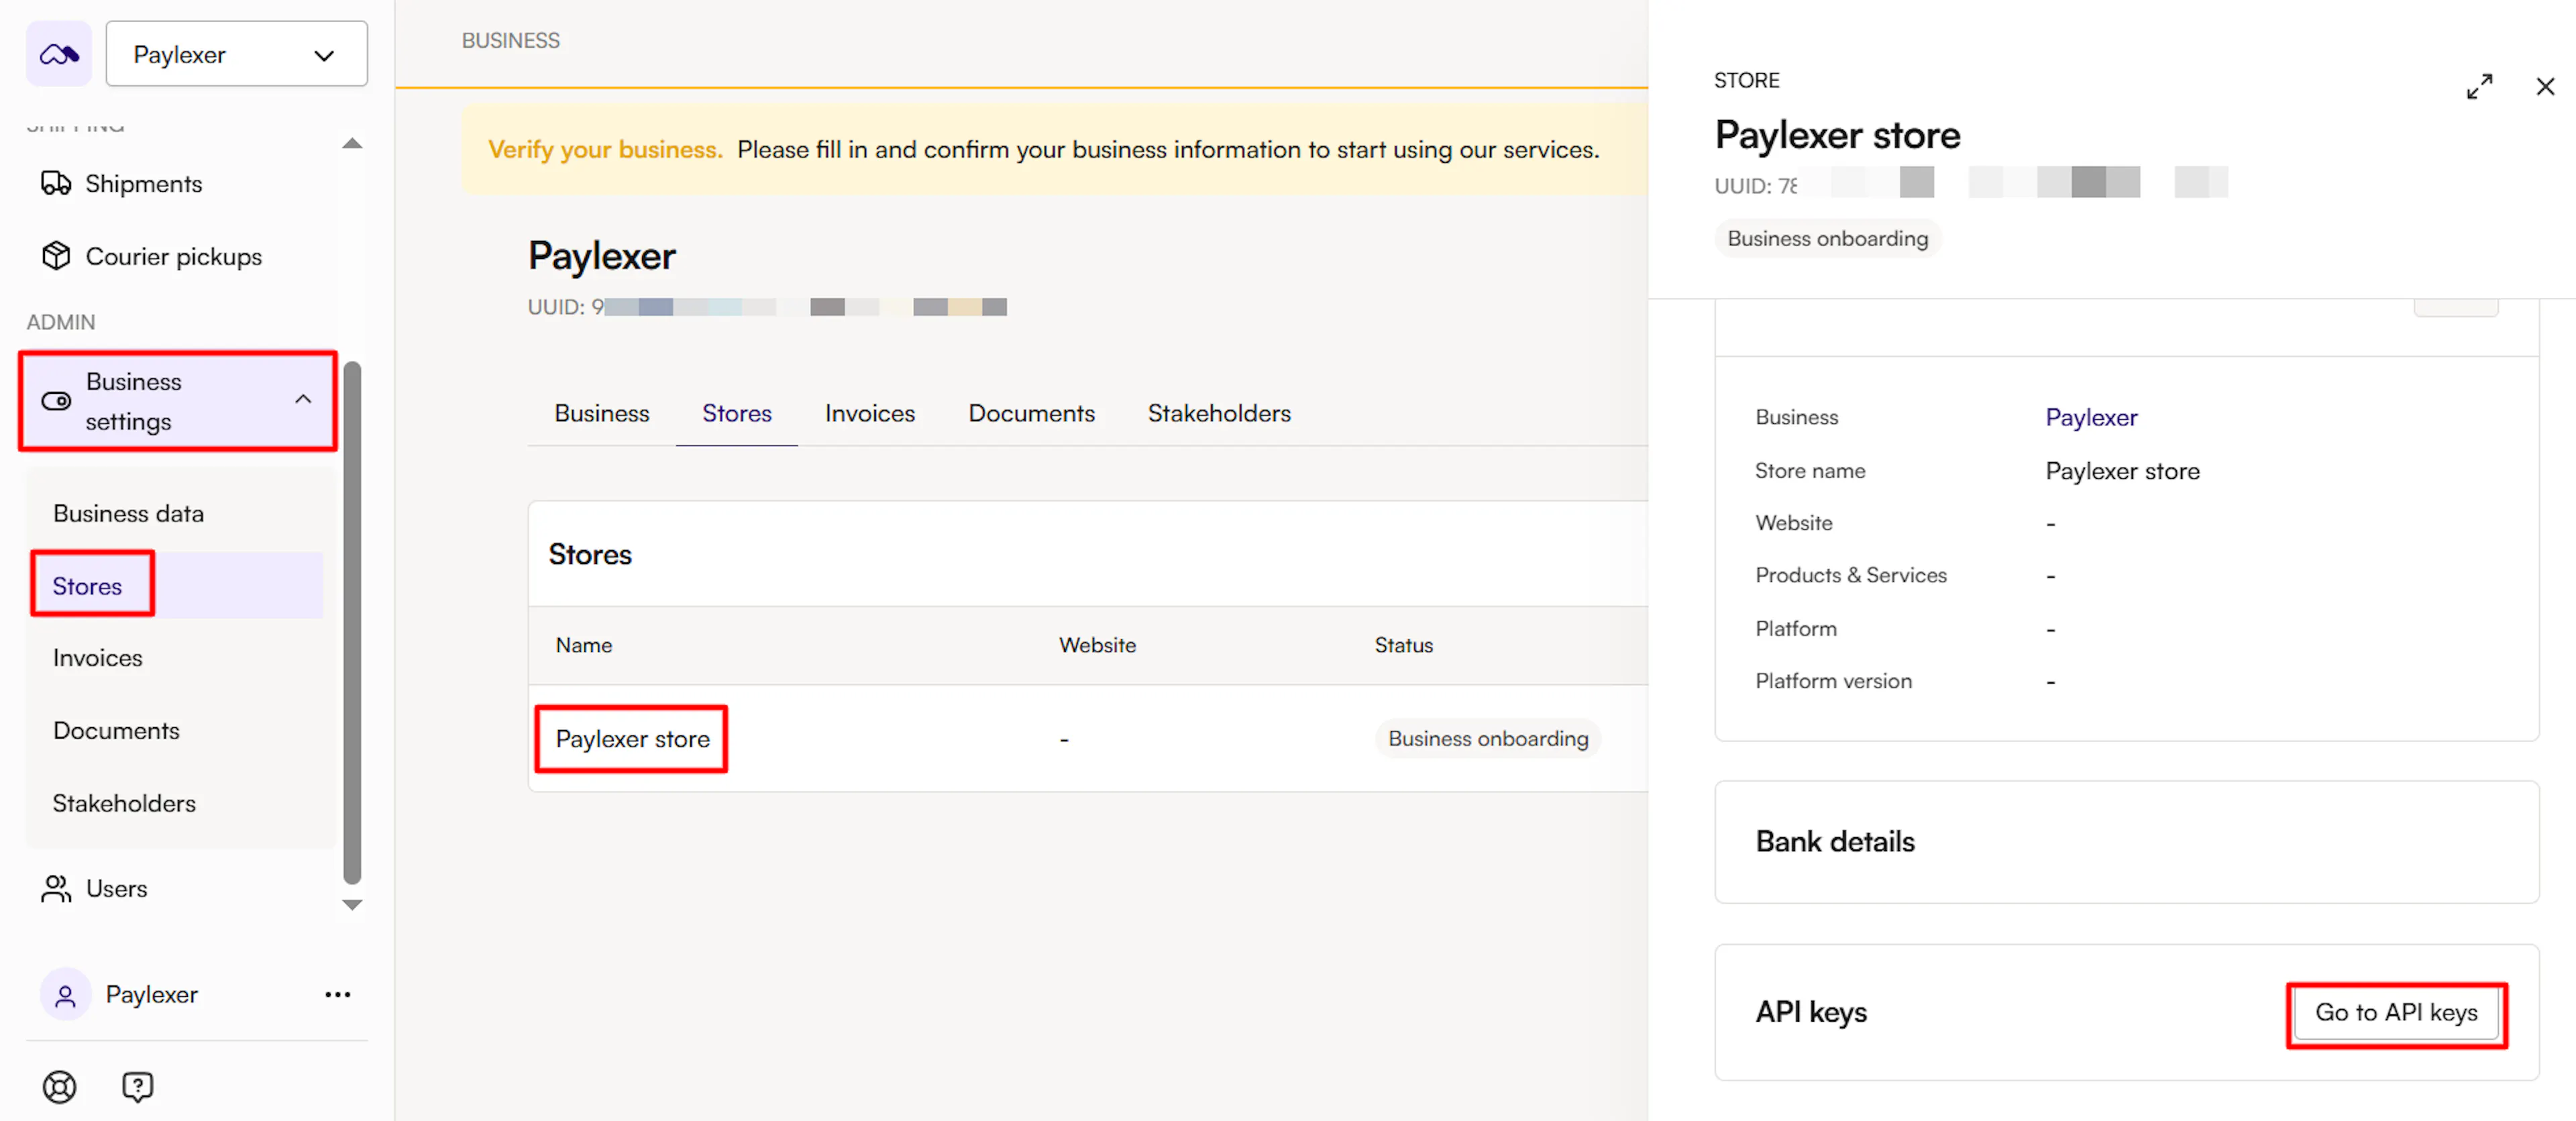Click the sidebar scrollbar thumb

pos(352,623)
